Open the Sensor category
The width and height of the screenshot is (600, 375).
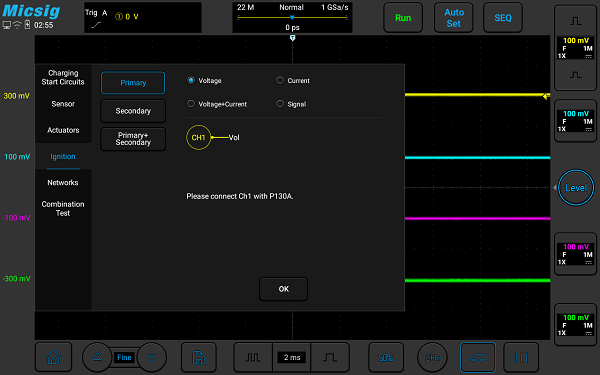(63, 104)
